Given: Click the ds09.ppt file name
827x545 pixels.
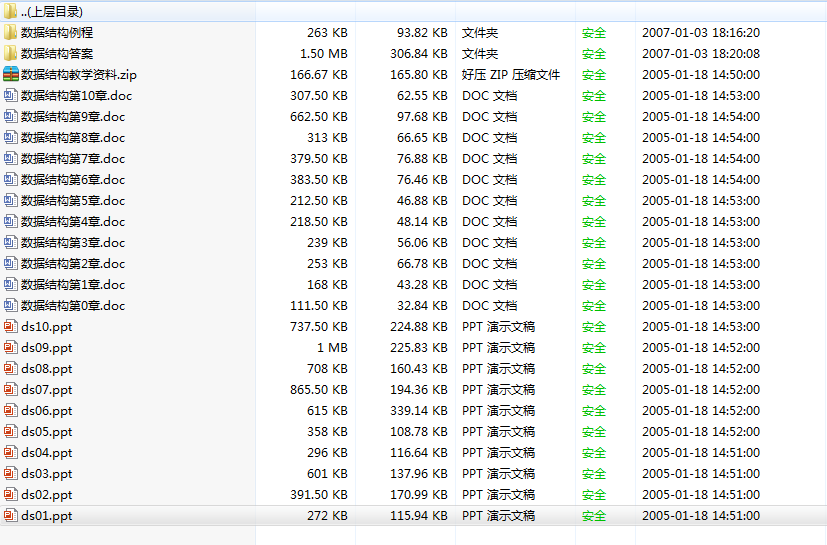Looking at the screenshot, I should coord(47,348).
